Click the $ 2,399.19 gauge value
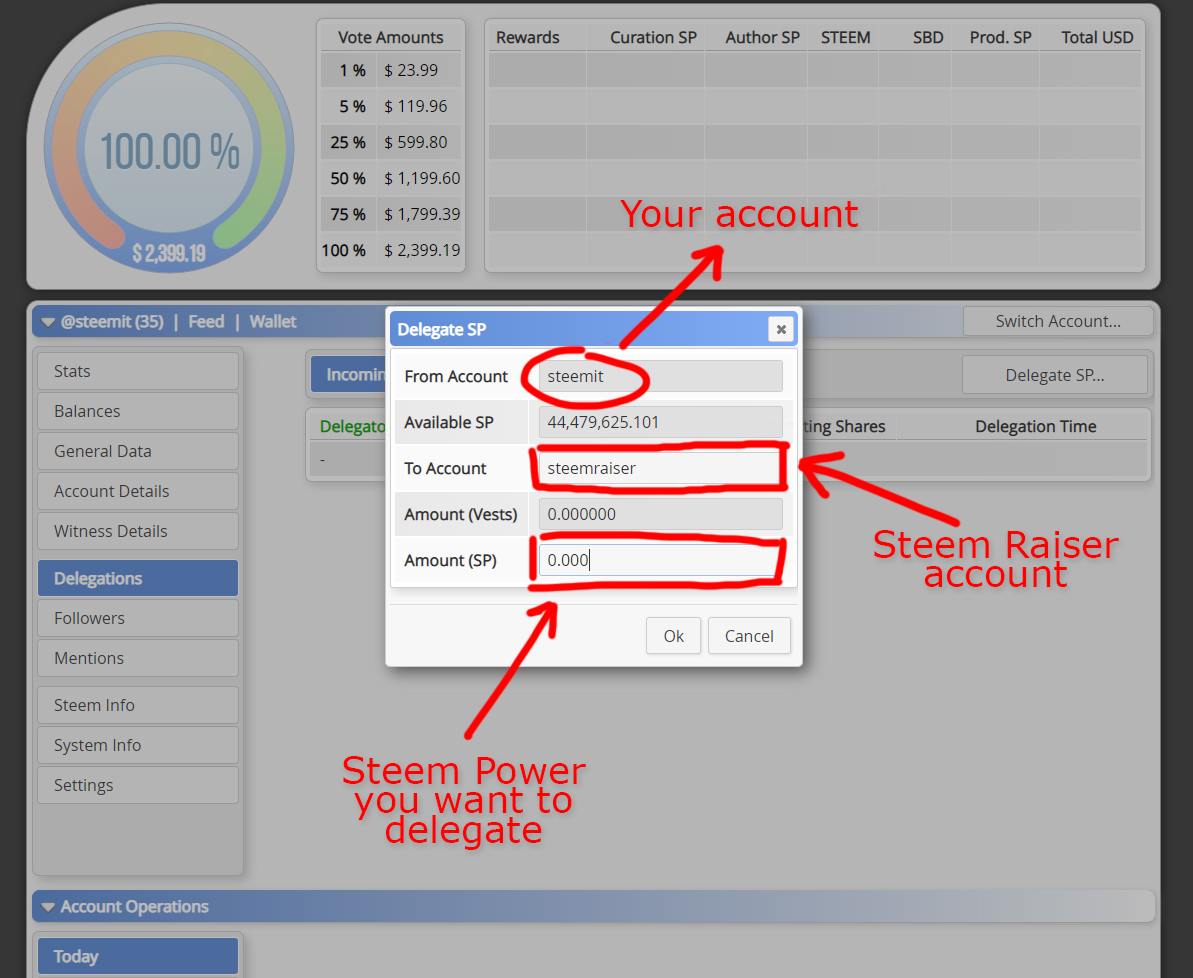This screenshot has height=978, width=1193. 169,253
